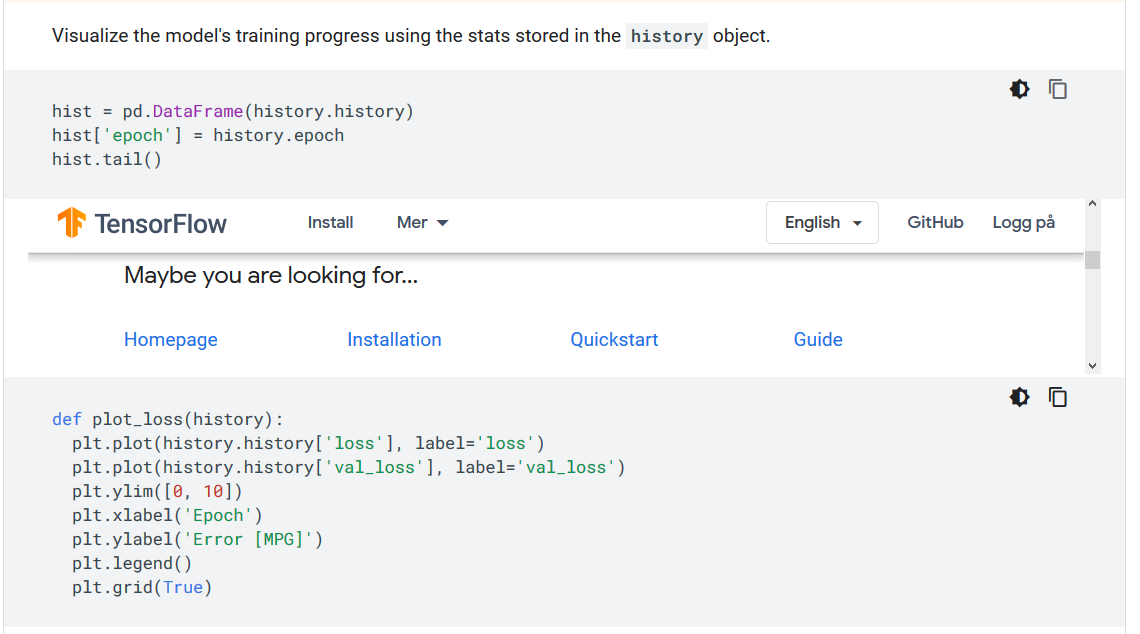
Task: Click the orange TensorFlow logo icon
Action: (x=71, y=222)
